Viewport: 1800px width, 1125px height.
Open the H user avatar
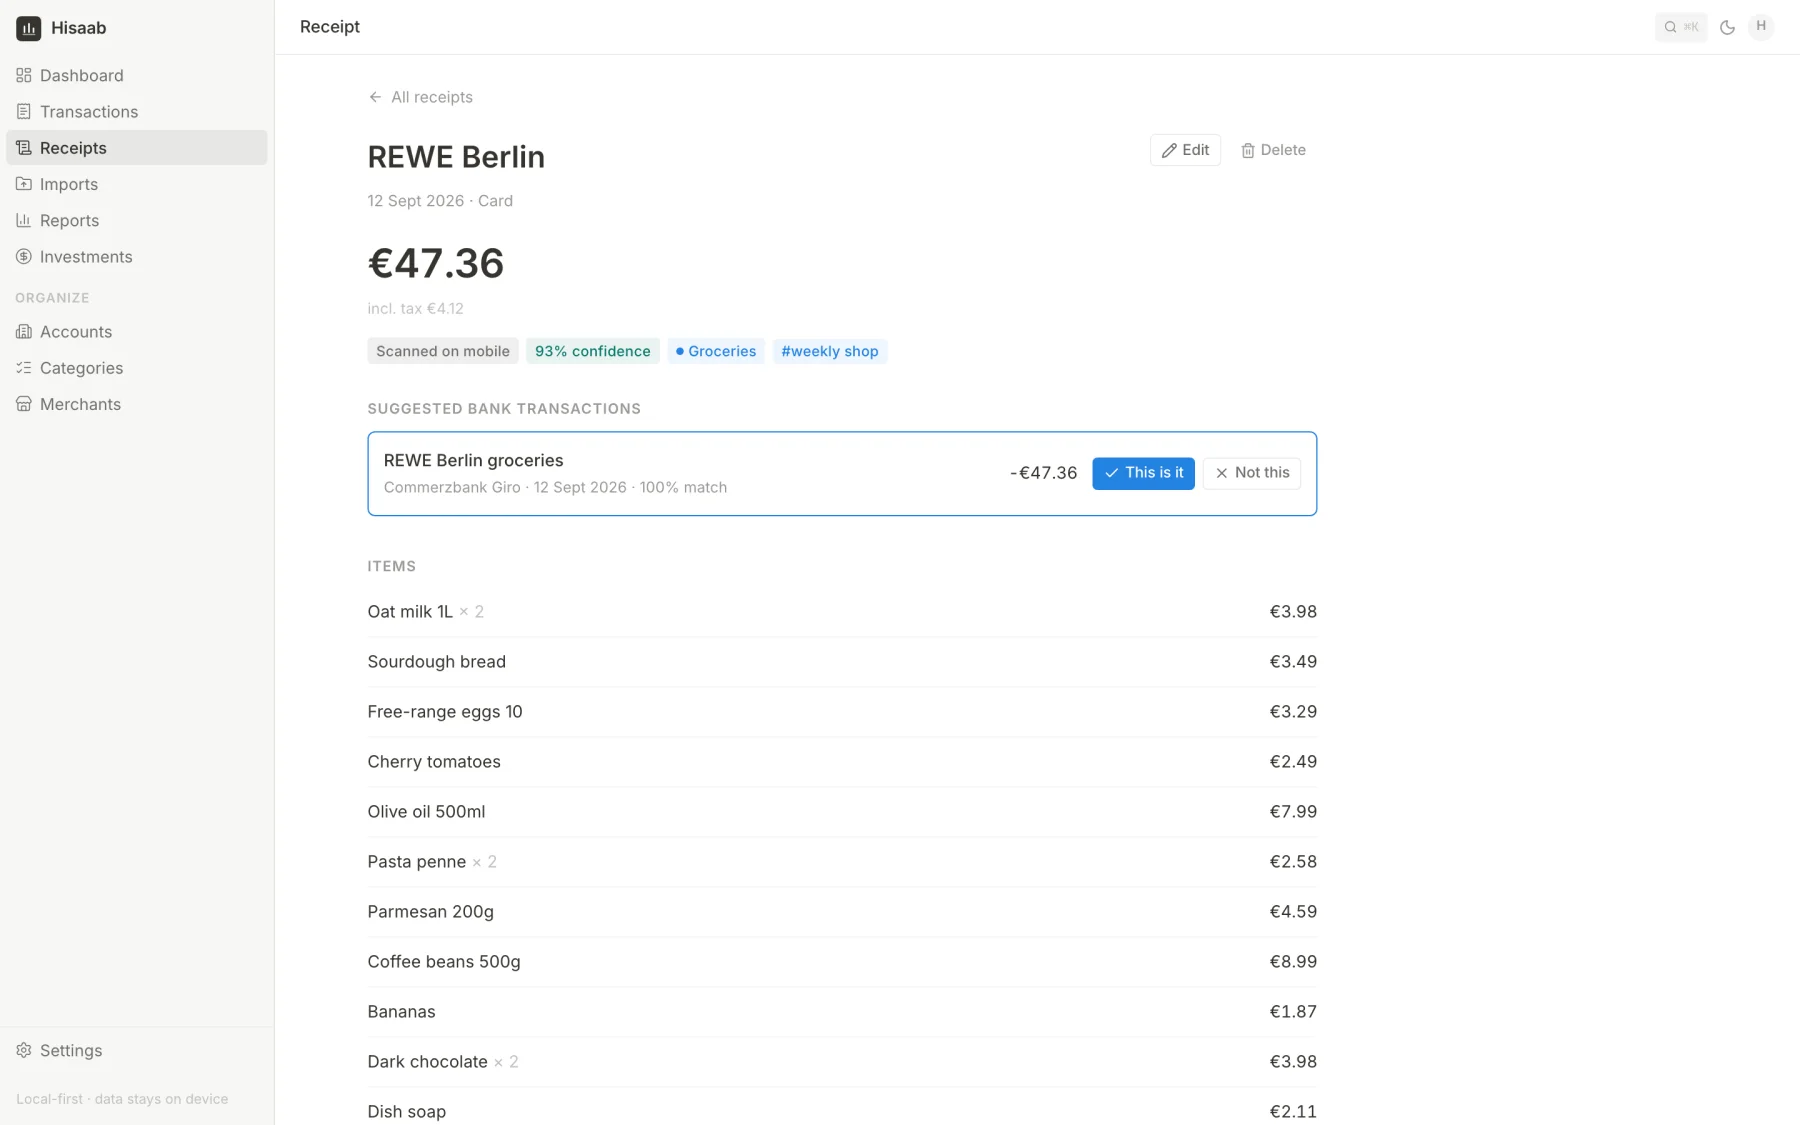pos(1761,27)
